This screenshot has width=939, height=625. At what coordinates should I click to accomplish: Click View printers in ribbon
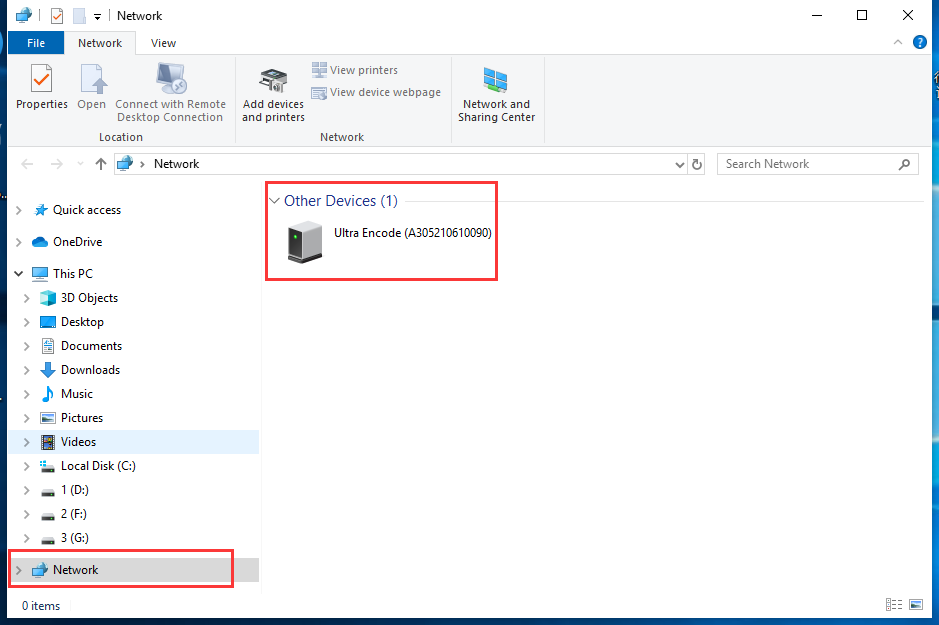(355, 70)
